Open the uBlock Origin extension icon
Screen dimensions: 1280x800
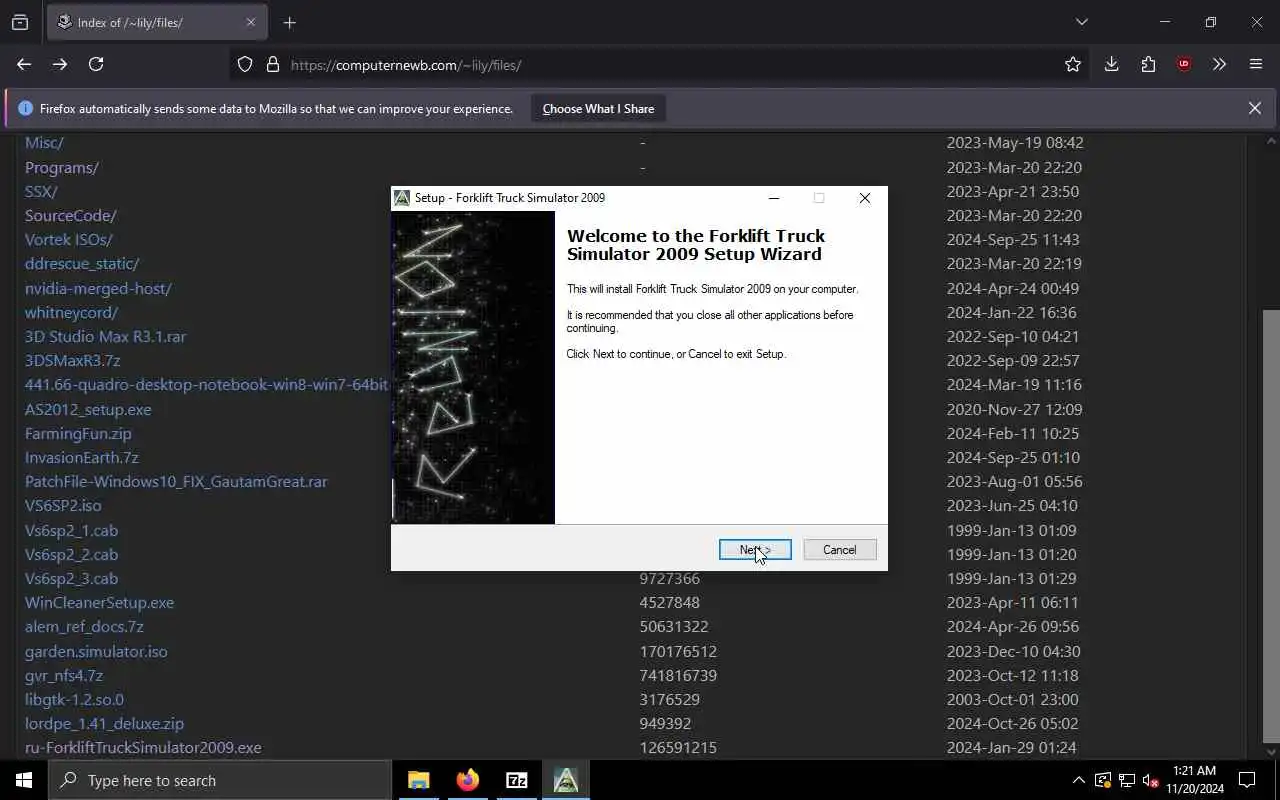click(1184, 64)
